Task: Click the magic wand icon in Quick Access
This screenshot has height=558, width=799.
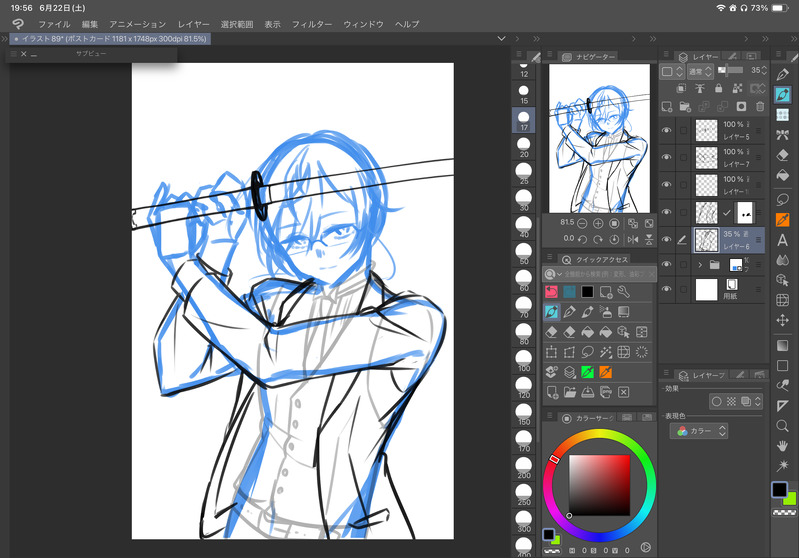Action: click(606, 352)
